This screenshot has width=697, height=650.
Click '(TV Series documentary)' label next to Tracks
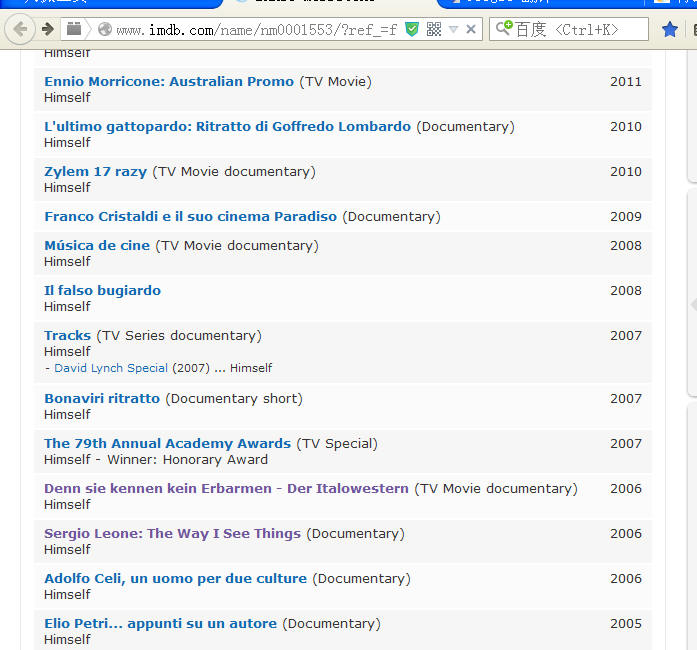179,336
